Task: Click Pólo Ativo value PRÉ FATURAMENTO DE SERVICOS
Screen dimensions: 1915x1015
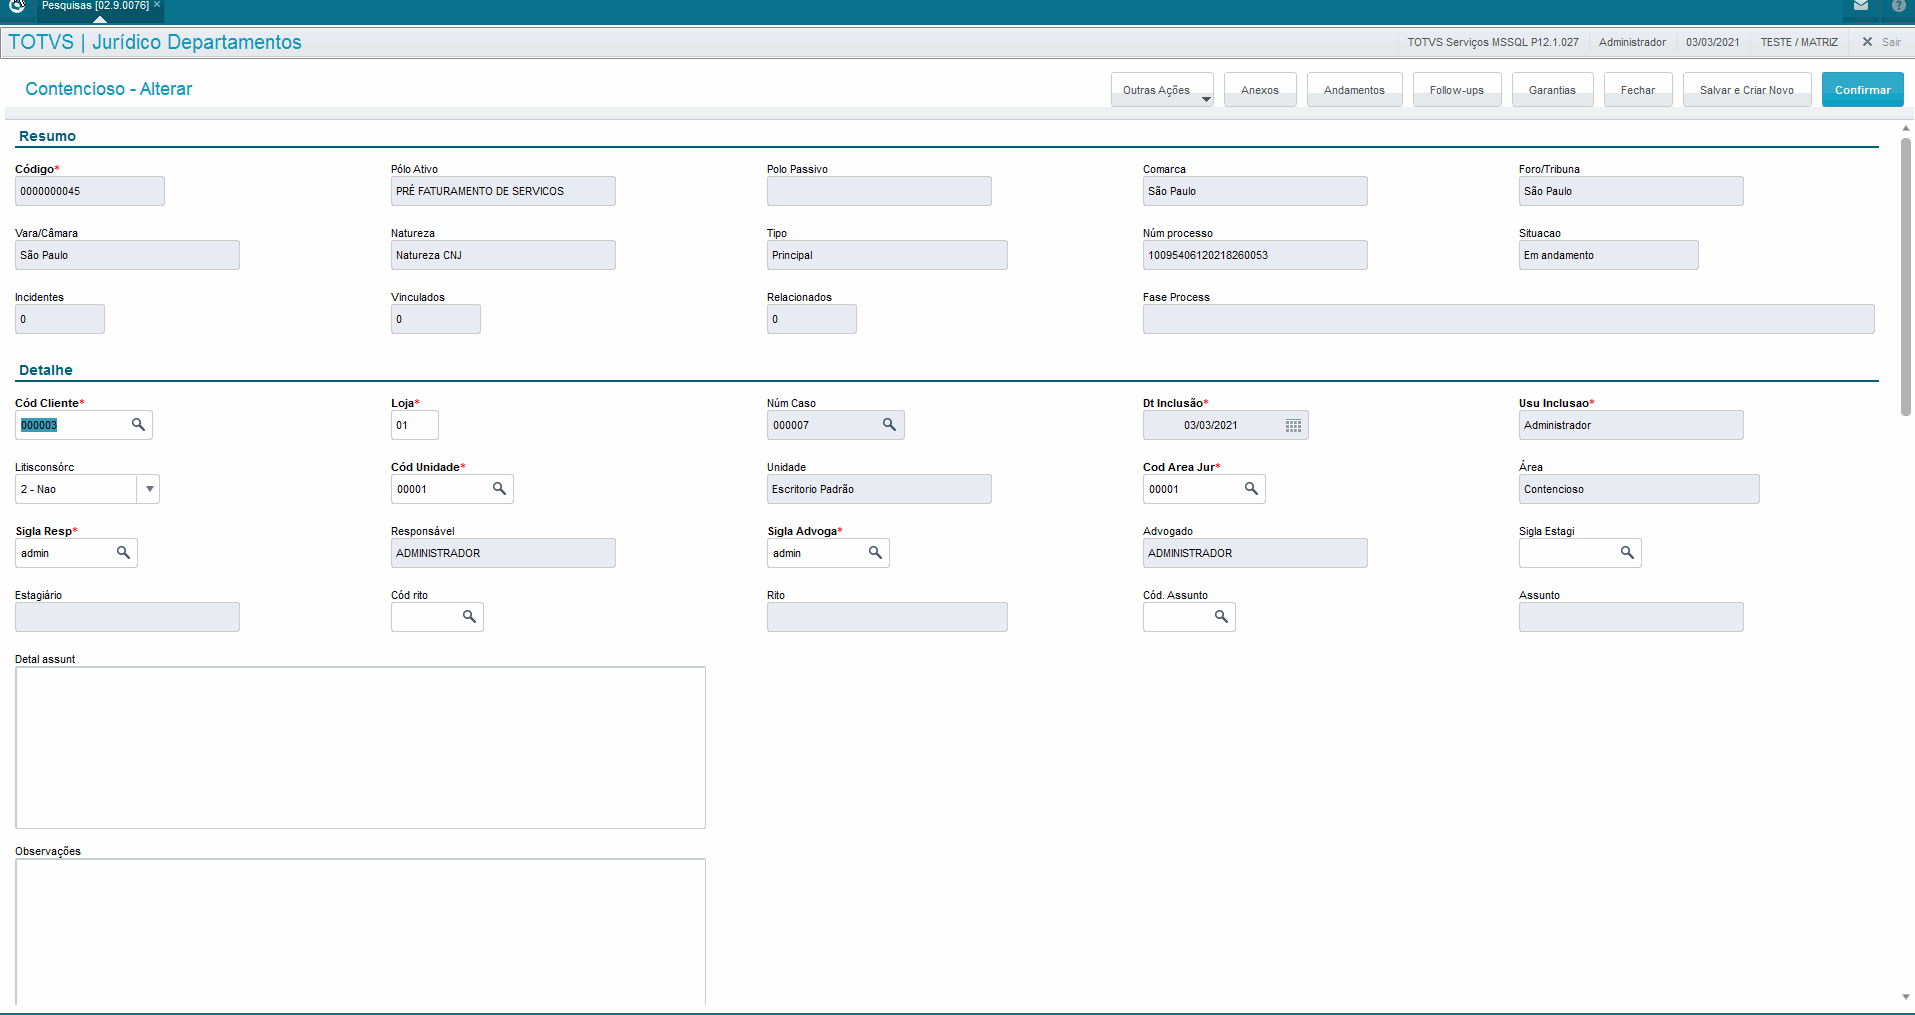Action: click(x=503, y=191)
